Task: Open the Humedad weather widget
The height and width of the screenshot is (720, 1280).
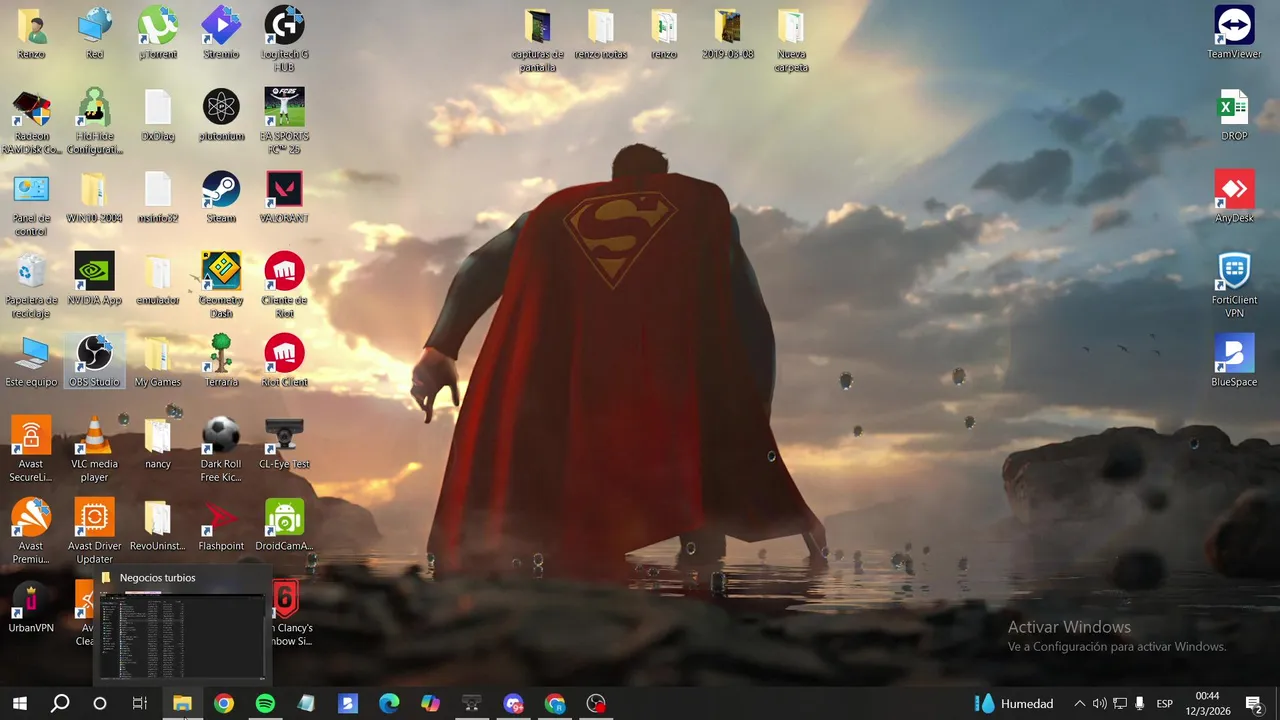Action: [x=1014, y=703]
